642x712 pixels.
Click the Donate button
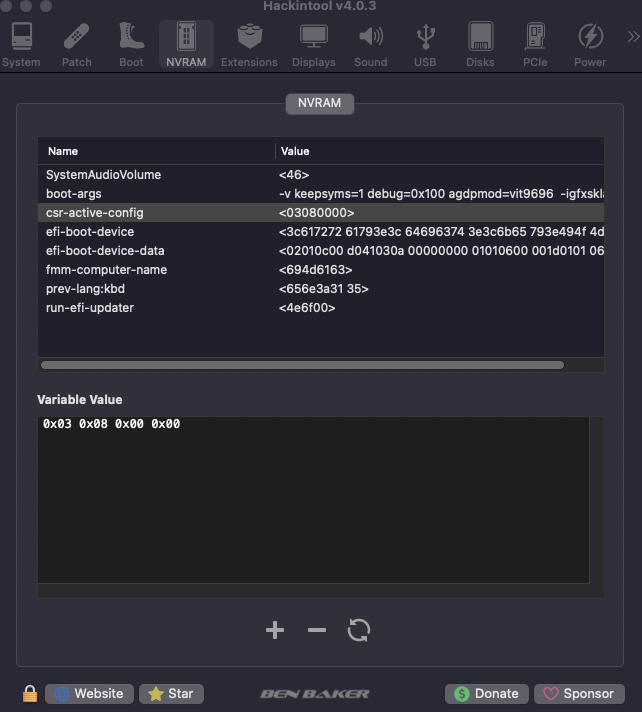click(x=487, y=693)
